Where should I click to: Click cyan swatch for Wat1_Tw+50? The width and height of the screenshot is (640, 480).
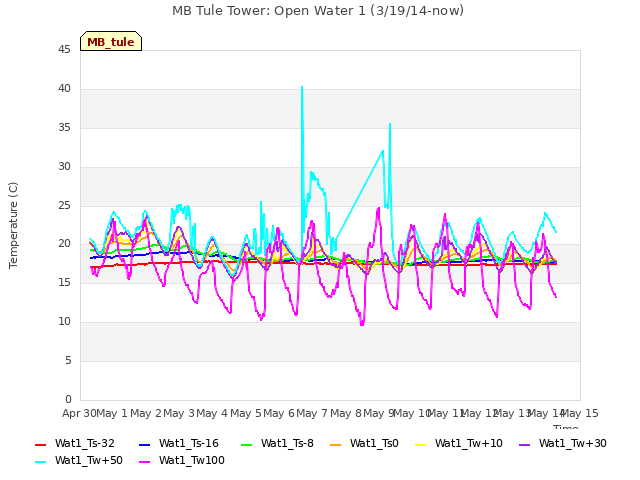[x=41, y=462]
